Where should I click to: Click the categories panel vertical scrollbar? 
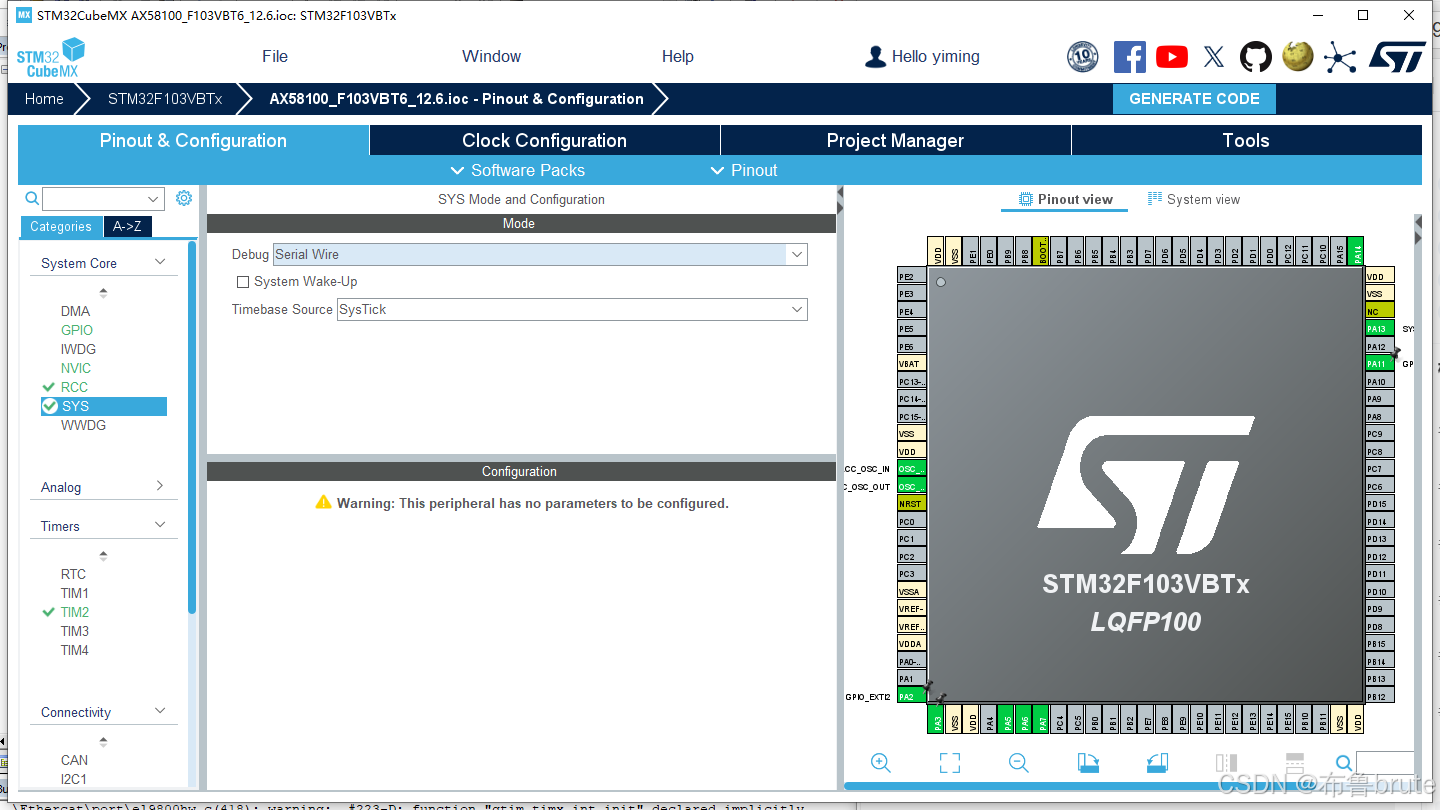coord(192,427)
